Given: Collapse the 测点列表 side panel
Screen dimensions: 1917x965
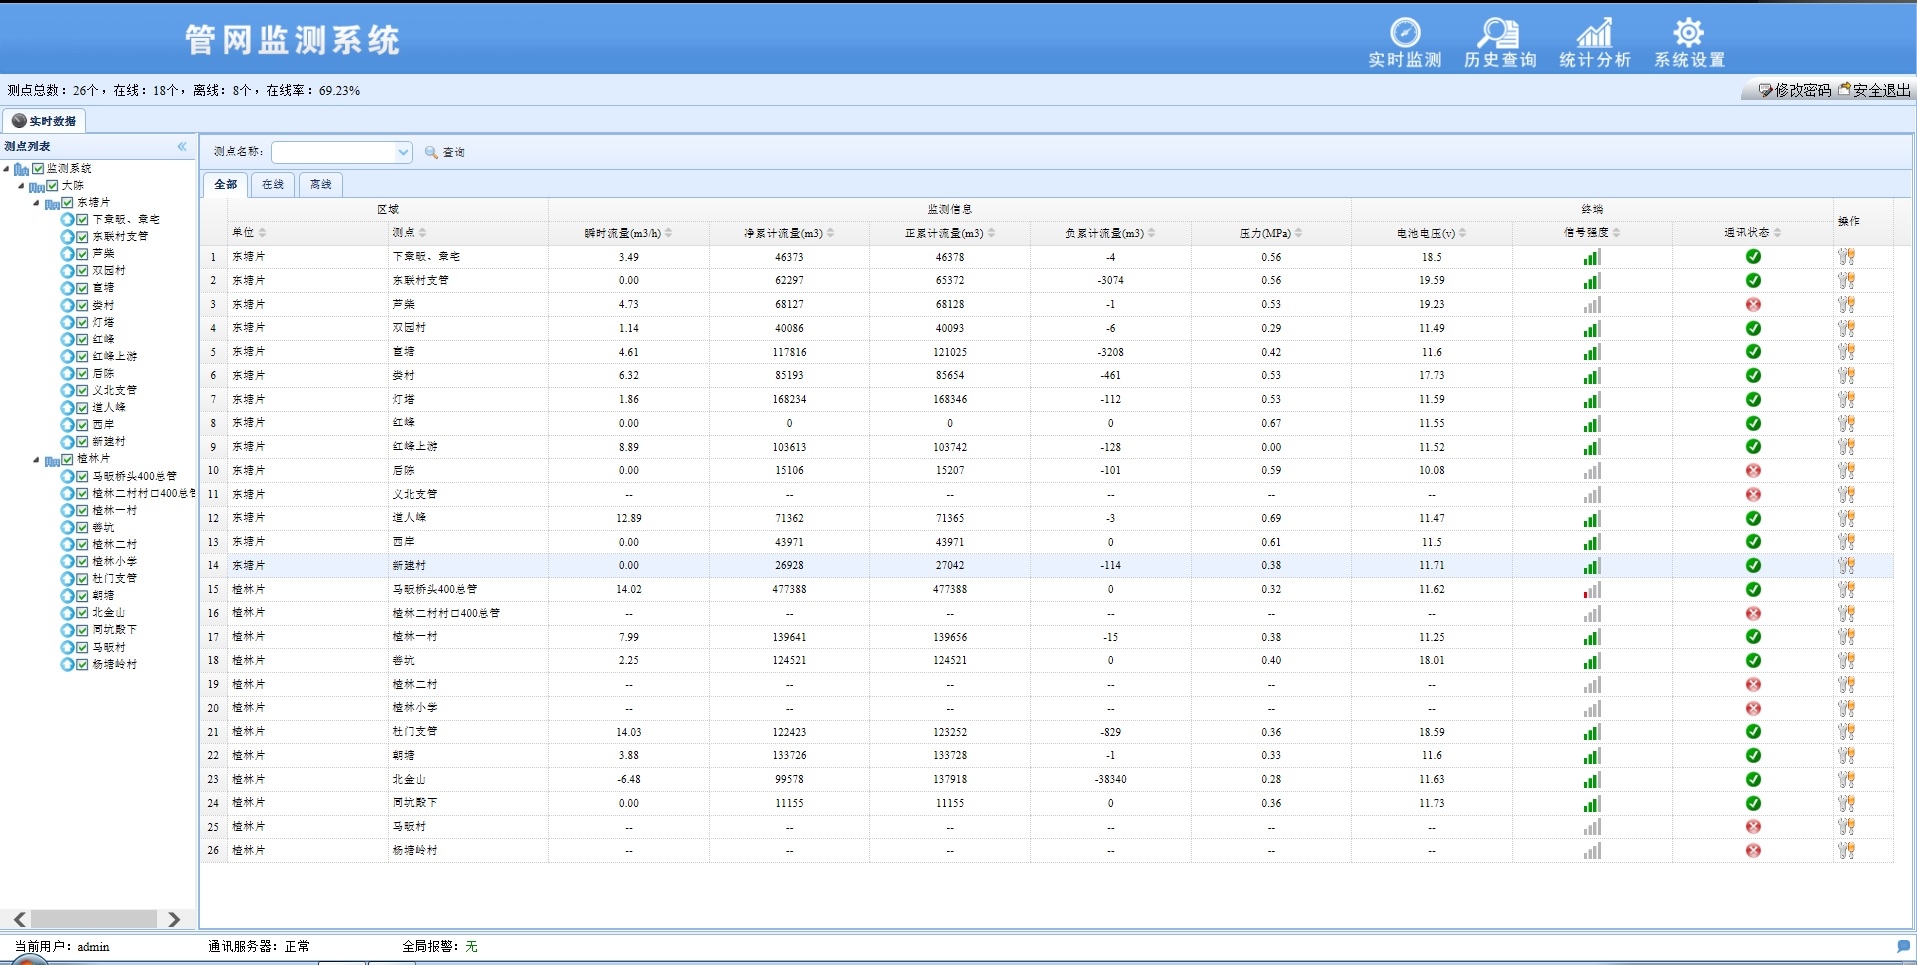Looking at the screenshot, I should (x=182, y=147).
